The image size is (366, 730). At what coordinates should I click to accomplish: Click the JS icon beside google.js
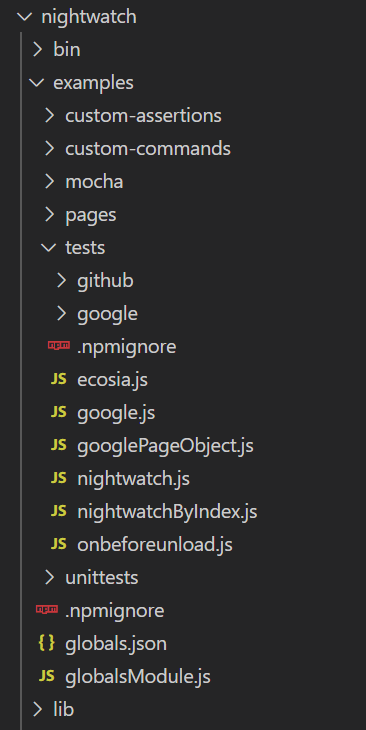(59, 412)
